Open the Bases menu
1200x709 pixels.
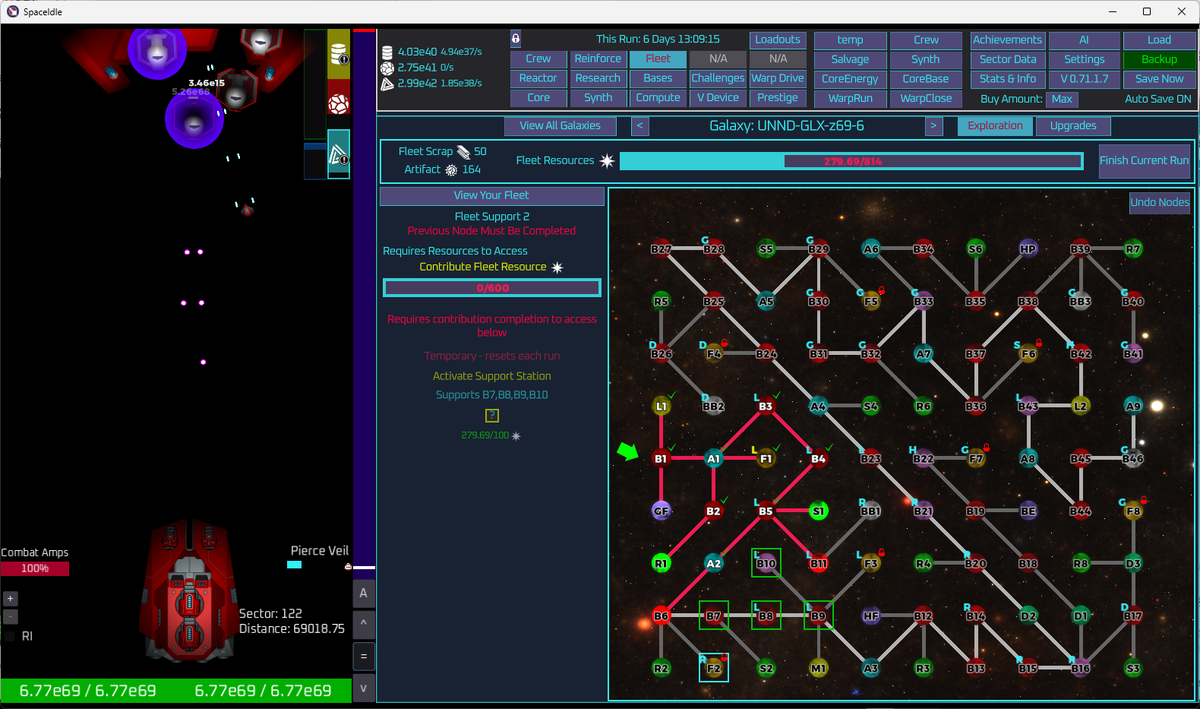658,78
